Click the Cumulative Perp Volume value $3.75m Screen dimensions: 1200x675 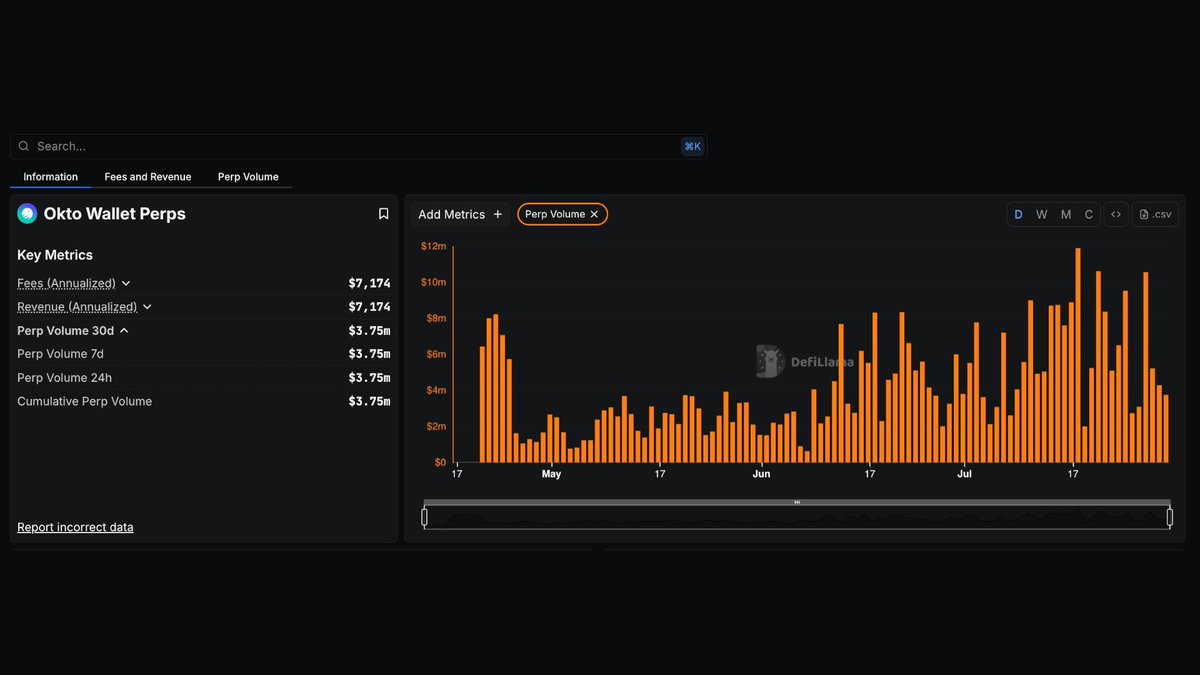[369, 401]
